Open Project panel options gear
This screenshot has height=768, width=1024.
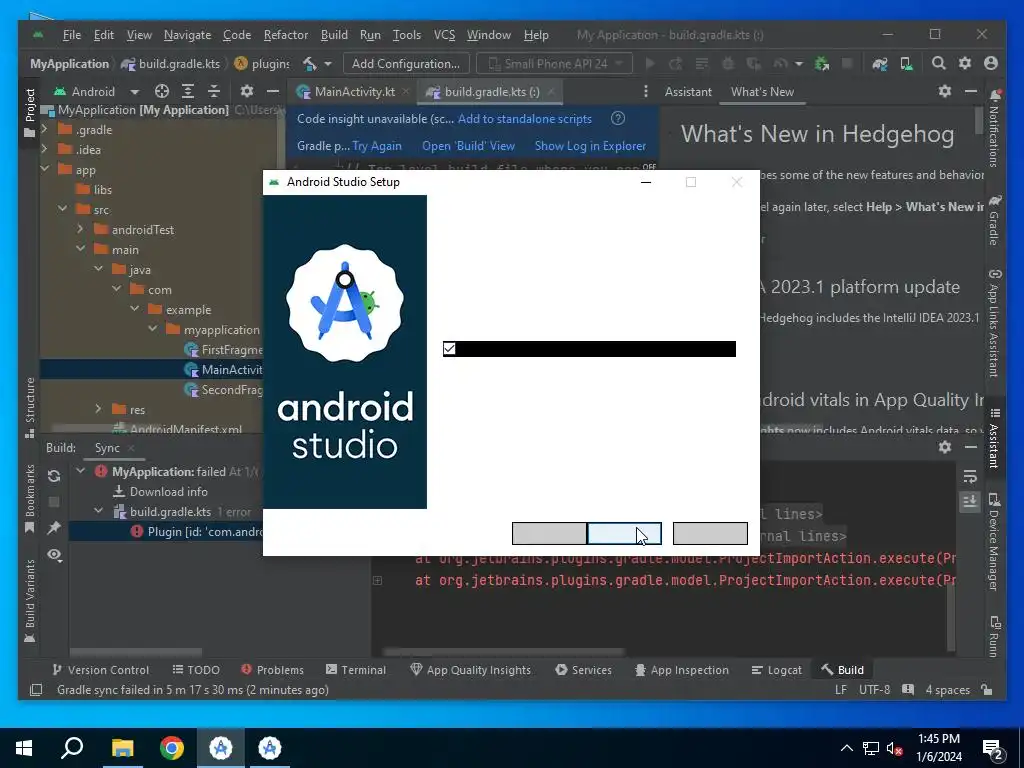246,91
